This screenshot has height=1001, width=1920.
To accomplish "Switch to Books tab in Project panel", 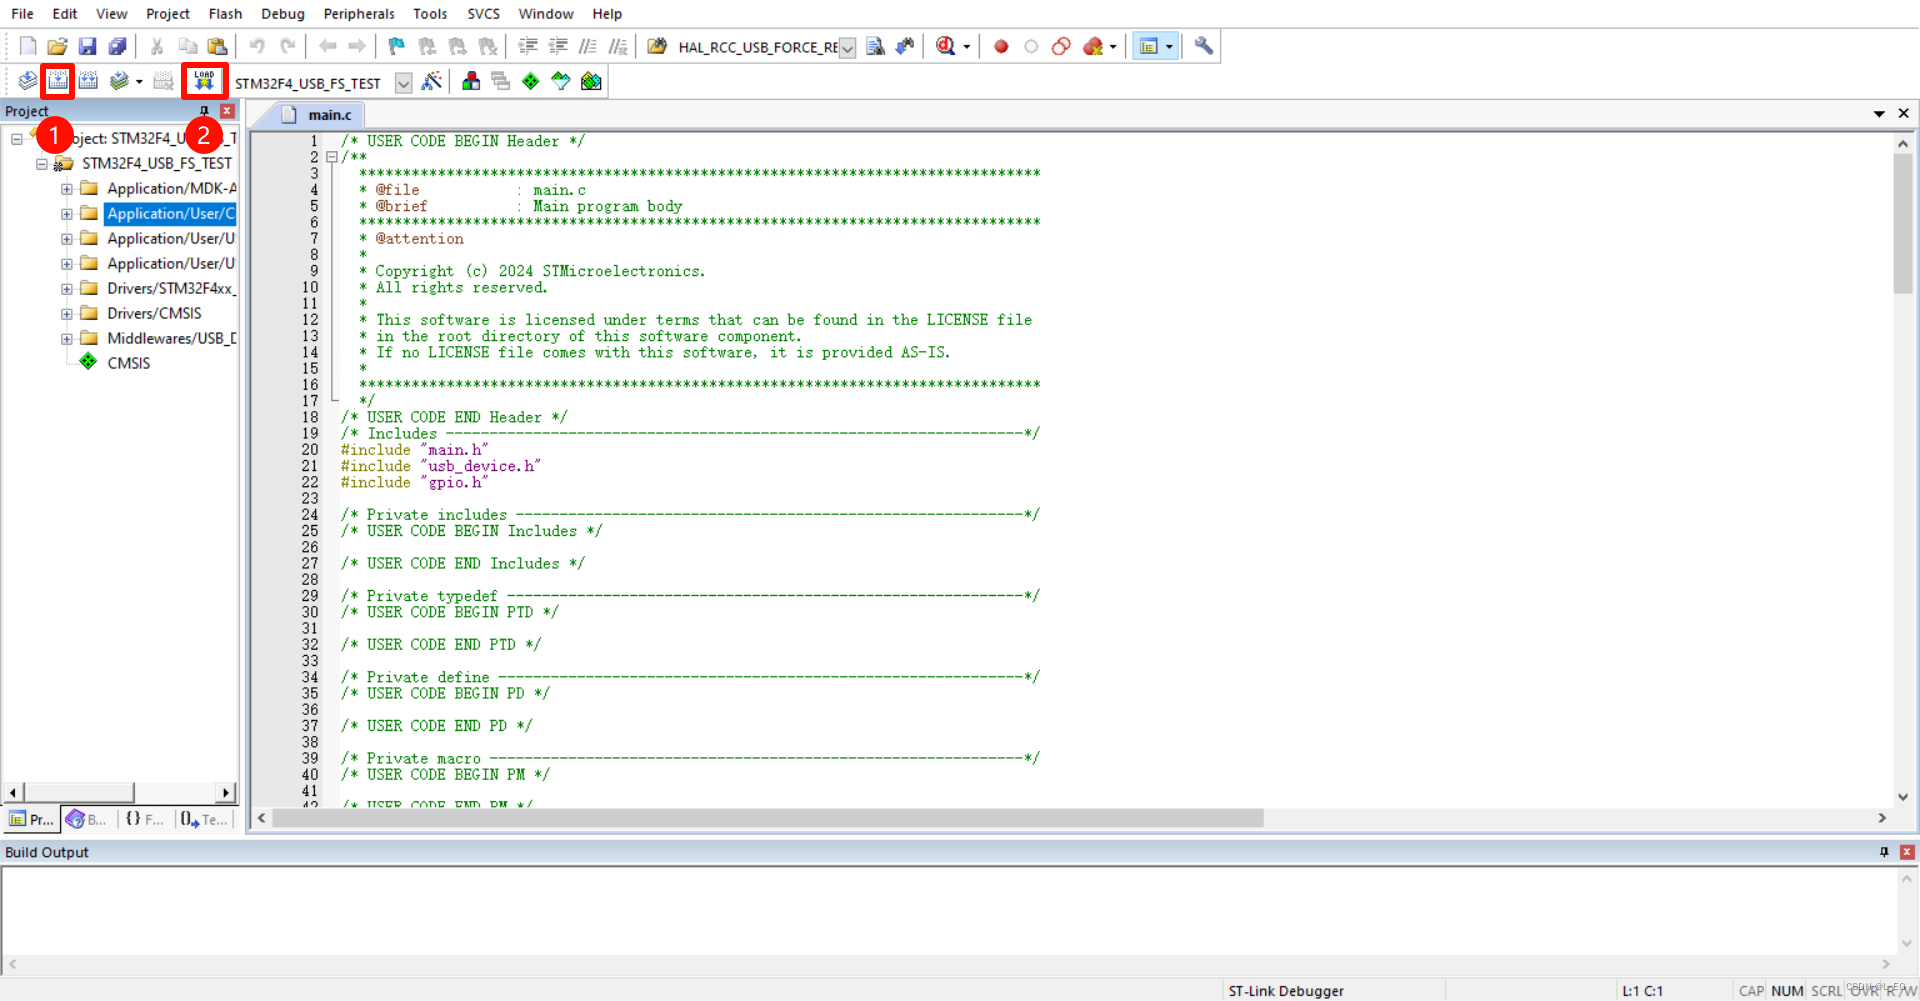I will point(87,820).
